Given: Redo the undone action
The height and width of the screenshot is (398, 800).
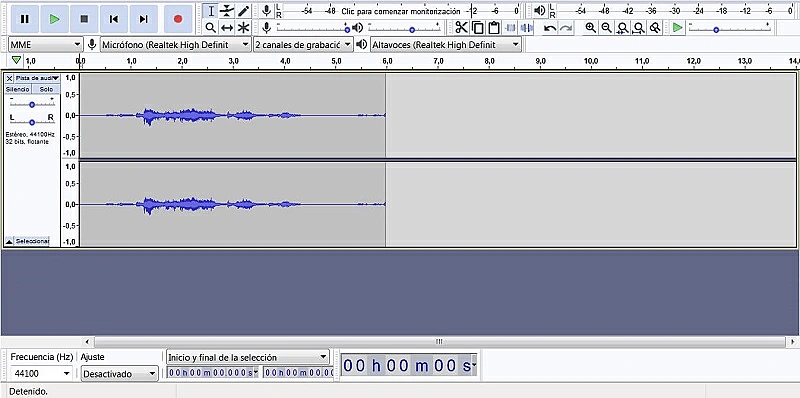Looking at the screenshot, I should (565, 28).
